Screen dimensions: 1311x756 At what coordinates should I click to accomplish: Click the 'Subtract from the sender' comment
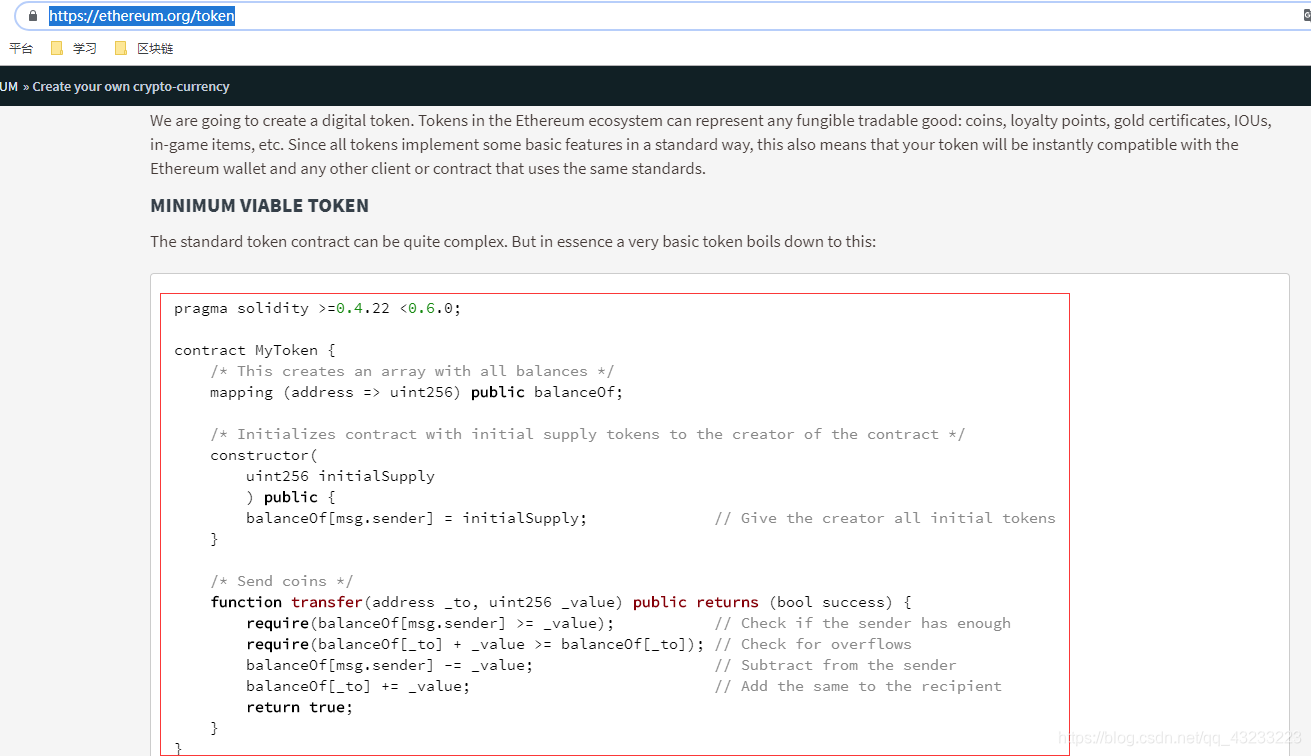[x=835, y=665]
